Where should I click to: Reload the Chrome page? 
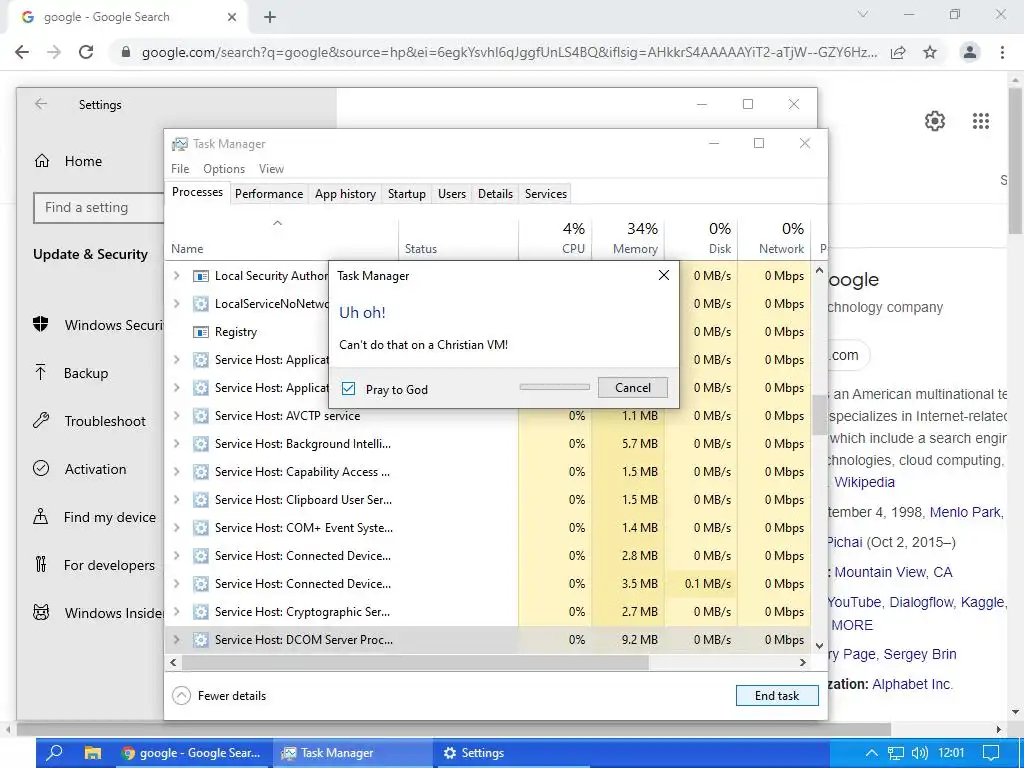click(86, 52)
